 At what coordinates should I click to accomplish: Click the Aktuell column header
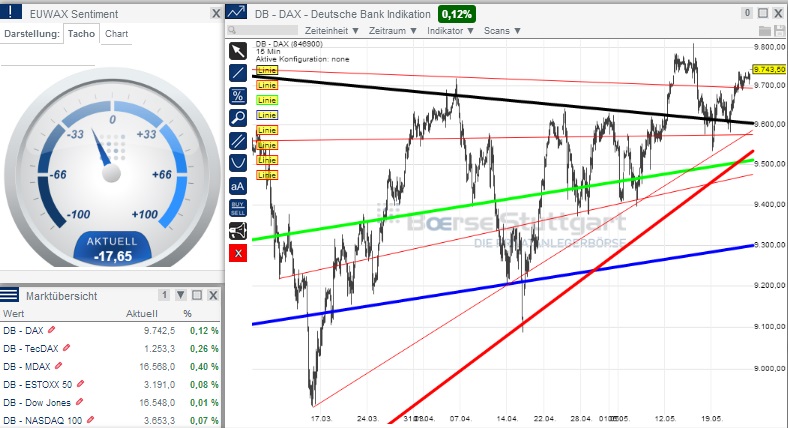[142, 313]
